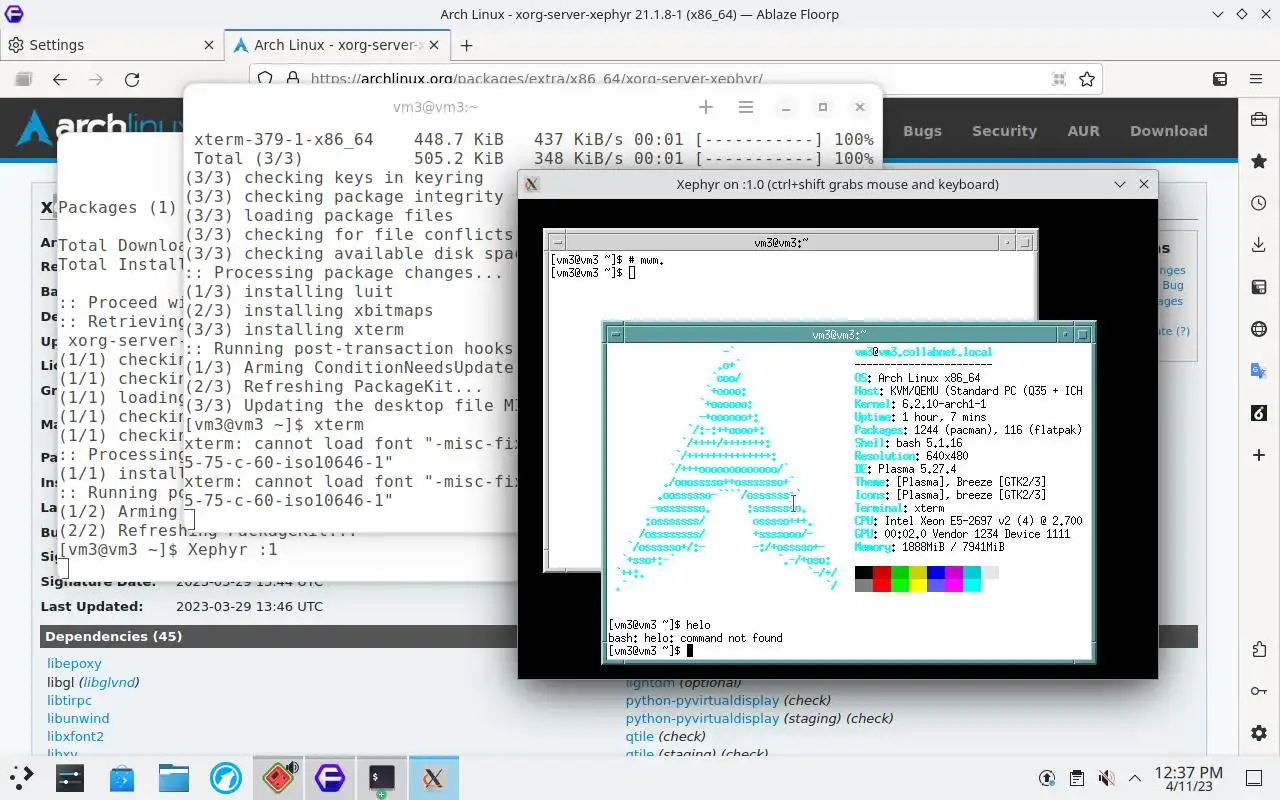Open the Bugs menu on Arch site

(922, 131)
